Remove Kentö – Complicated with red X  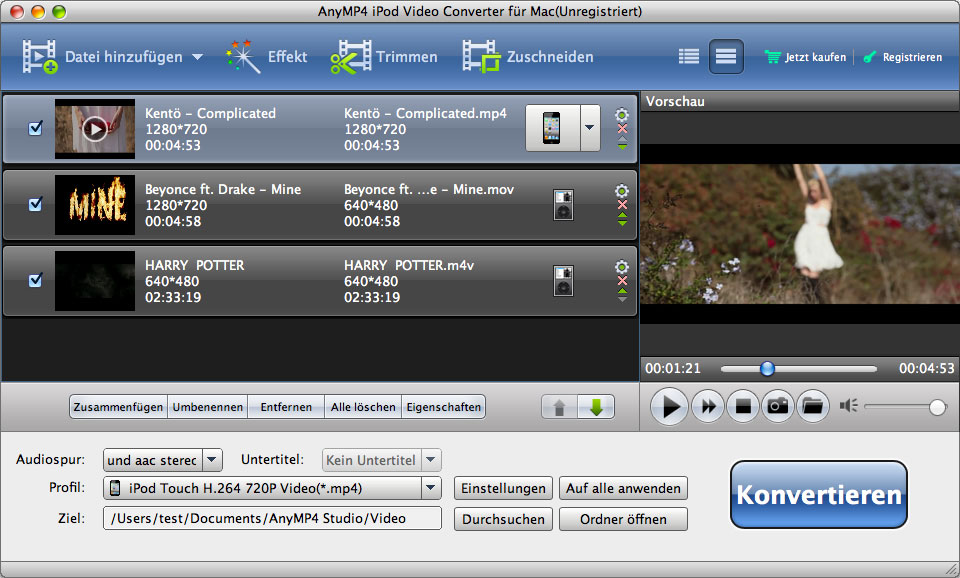tap(622, 129)
